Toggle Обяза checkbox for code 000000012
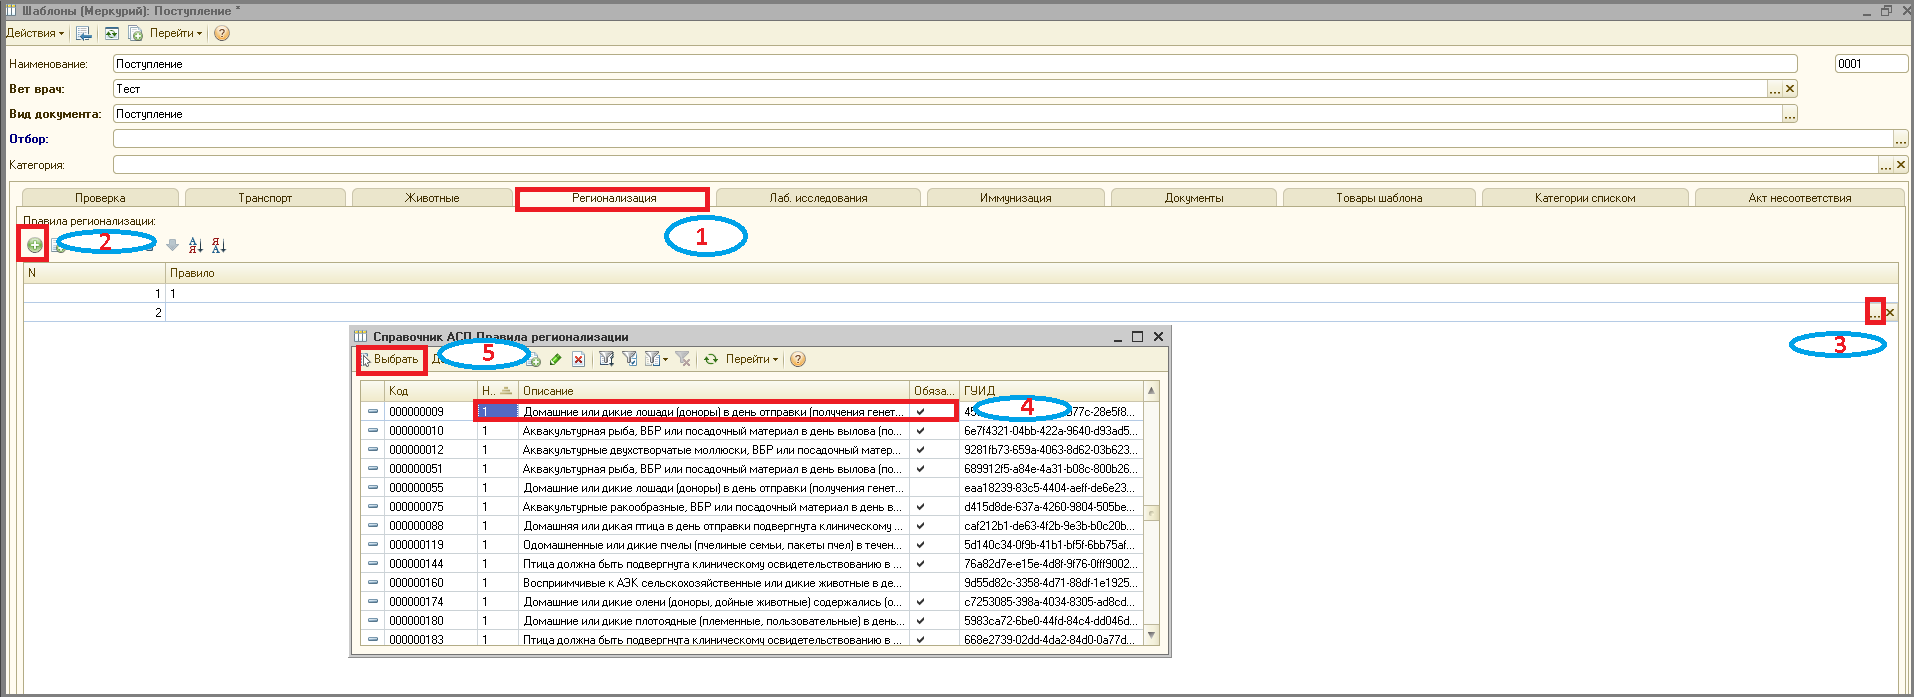1914x697 pixels. [x=920, y=450]
